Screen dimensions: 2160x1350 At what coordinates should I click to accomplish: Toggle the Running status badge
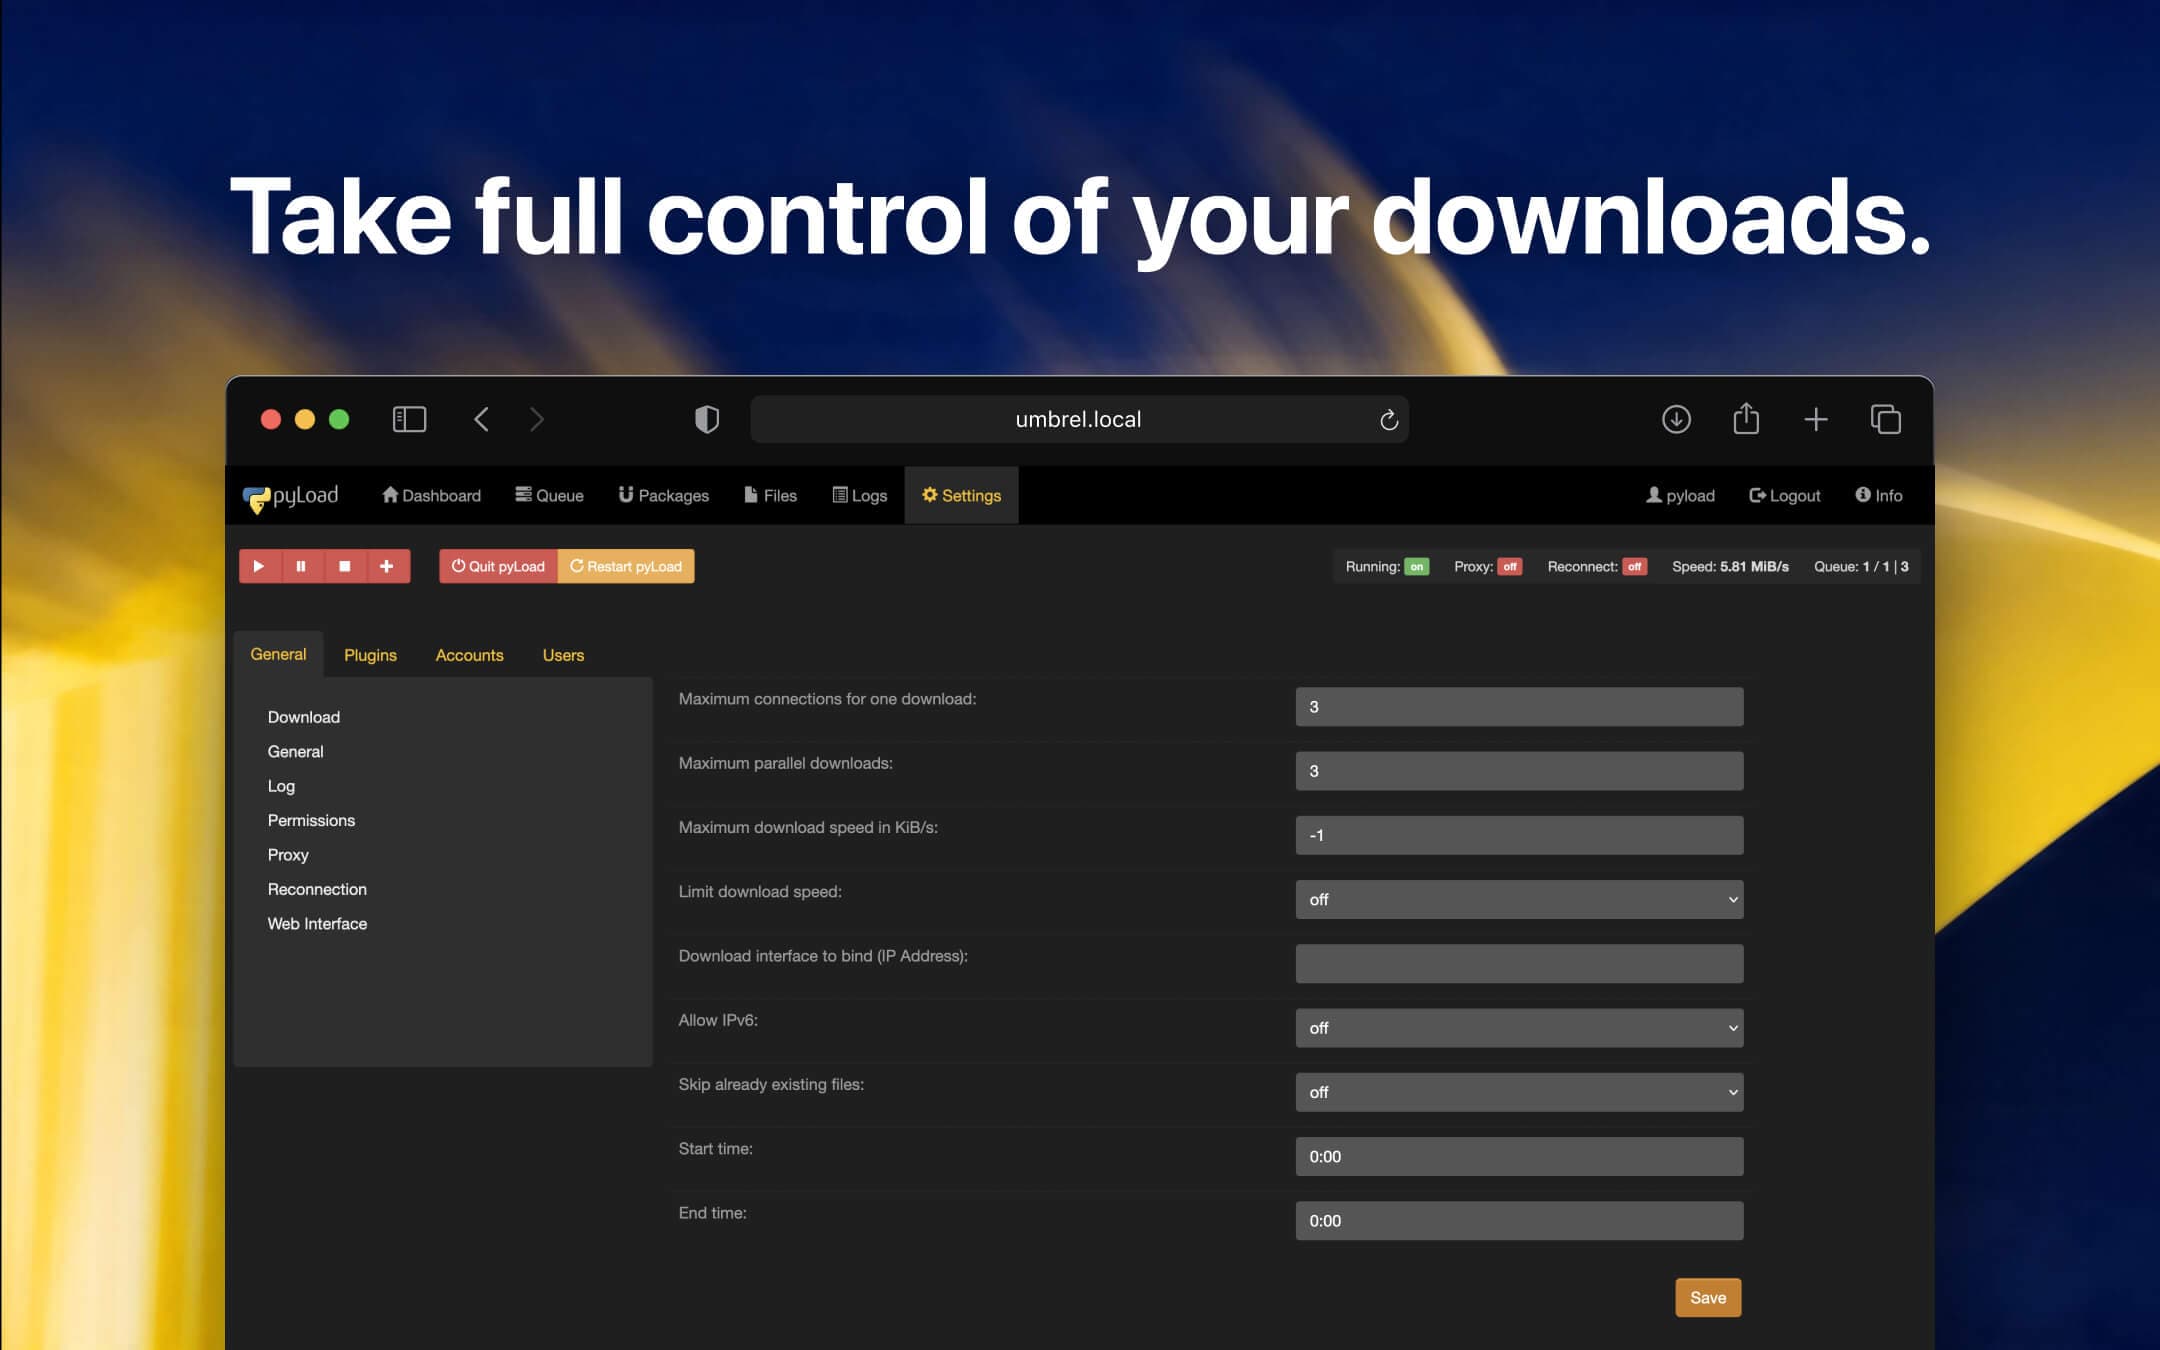[x=1417, y=566]
